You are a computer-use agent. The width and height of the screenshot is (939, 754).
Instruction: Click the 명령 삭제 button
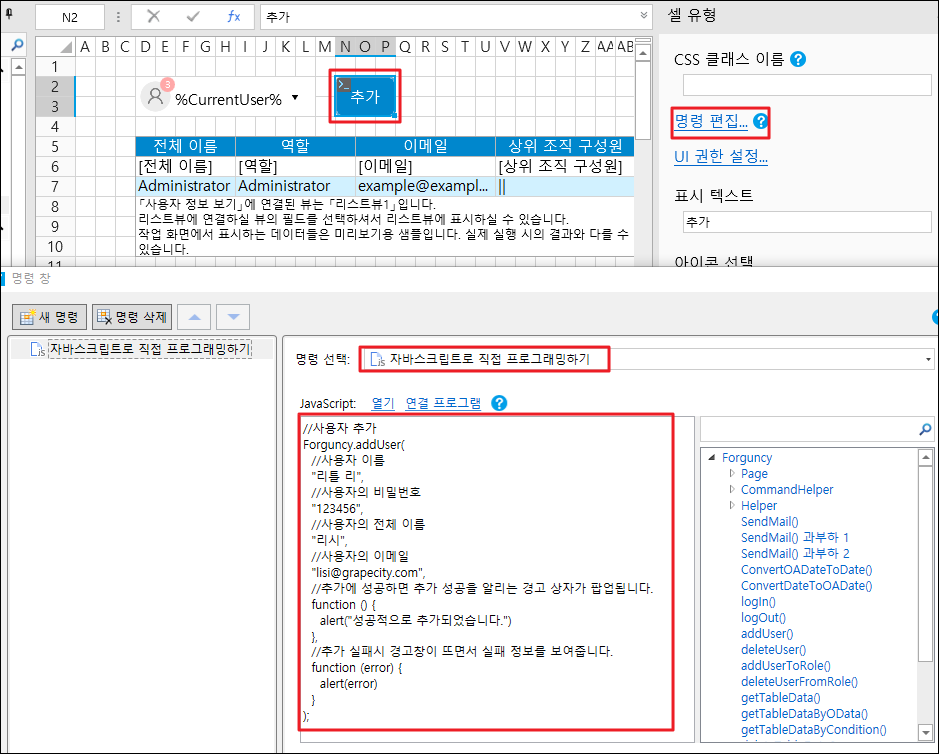coord(132,317)
